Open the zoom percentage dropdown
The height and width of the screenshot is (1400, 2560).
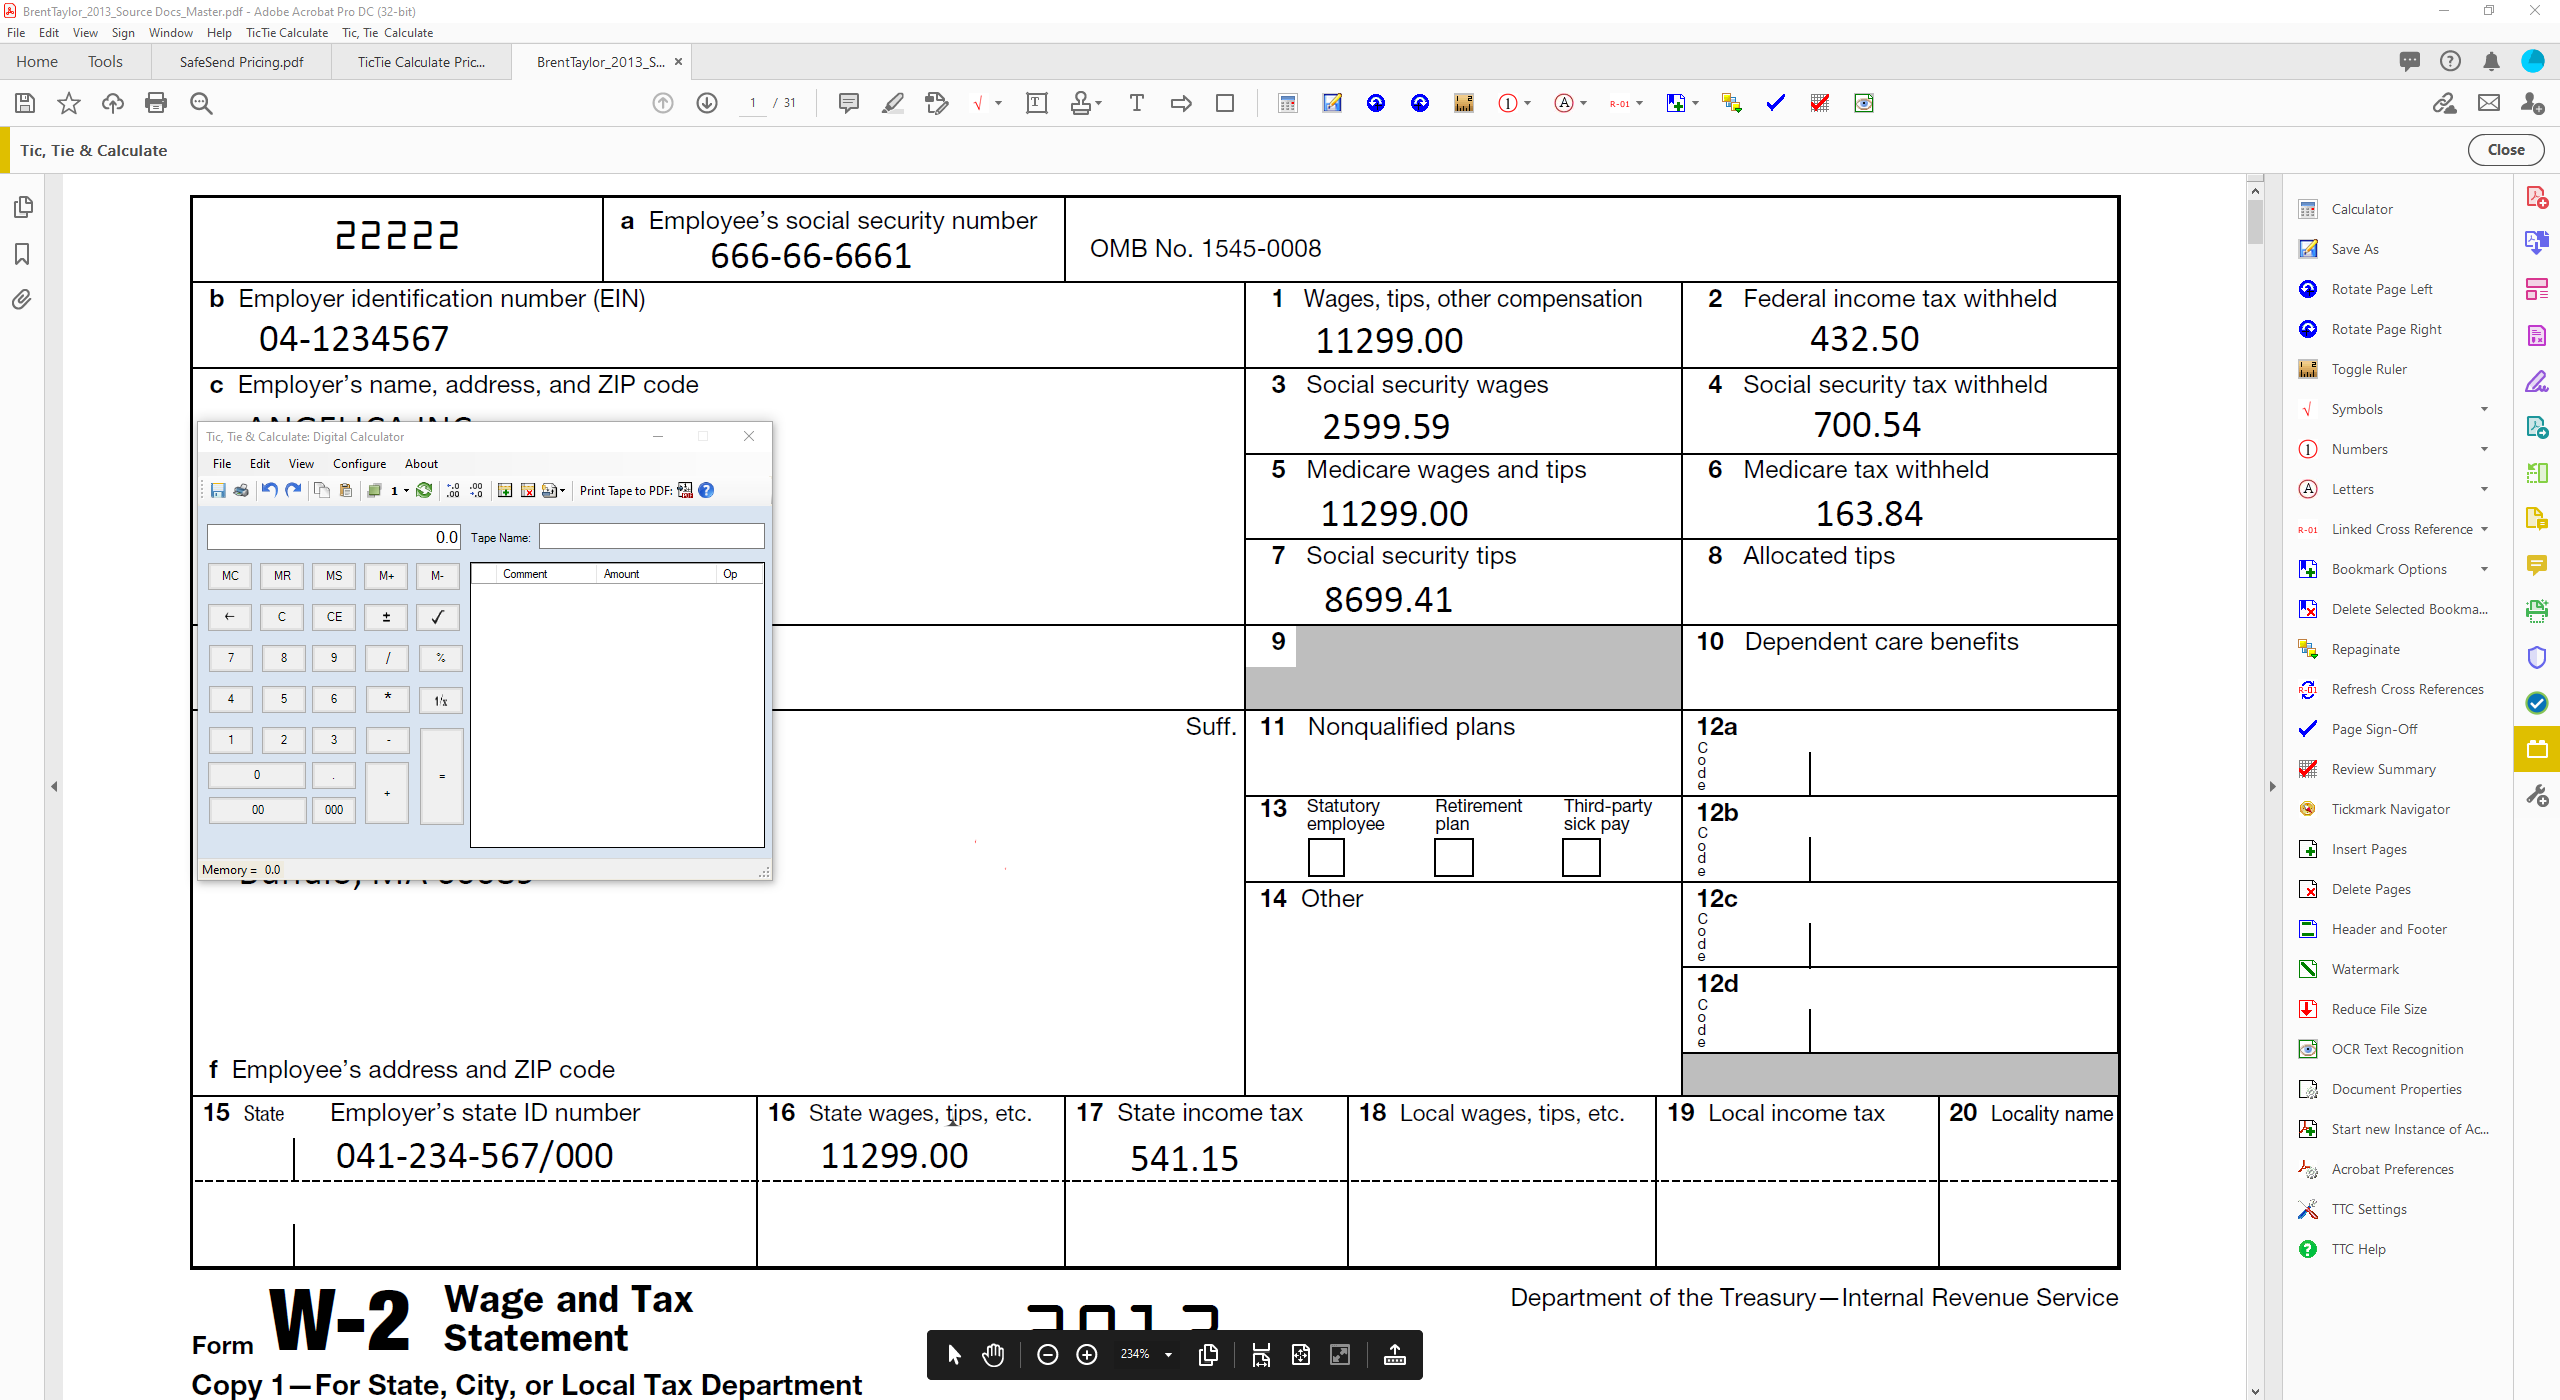[x=1168, y=1355]
